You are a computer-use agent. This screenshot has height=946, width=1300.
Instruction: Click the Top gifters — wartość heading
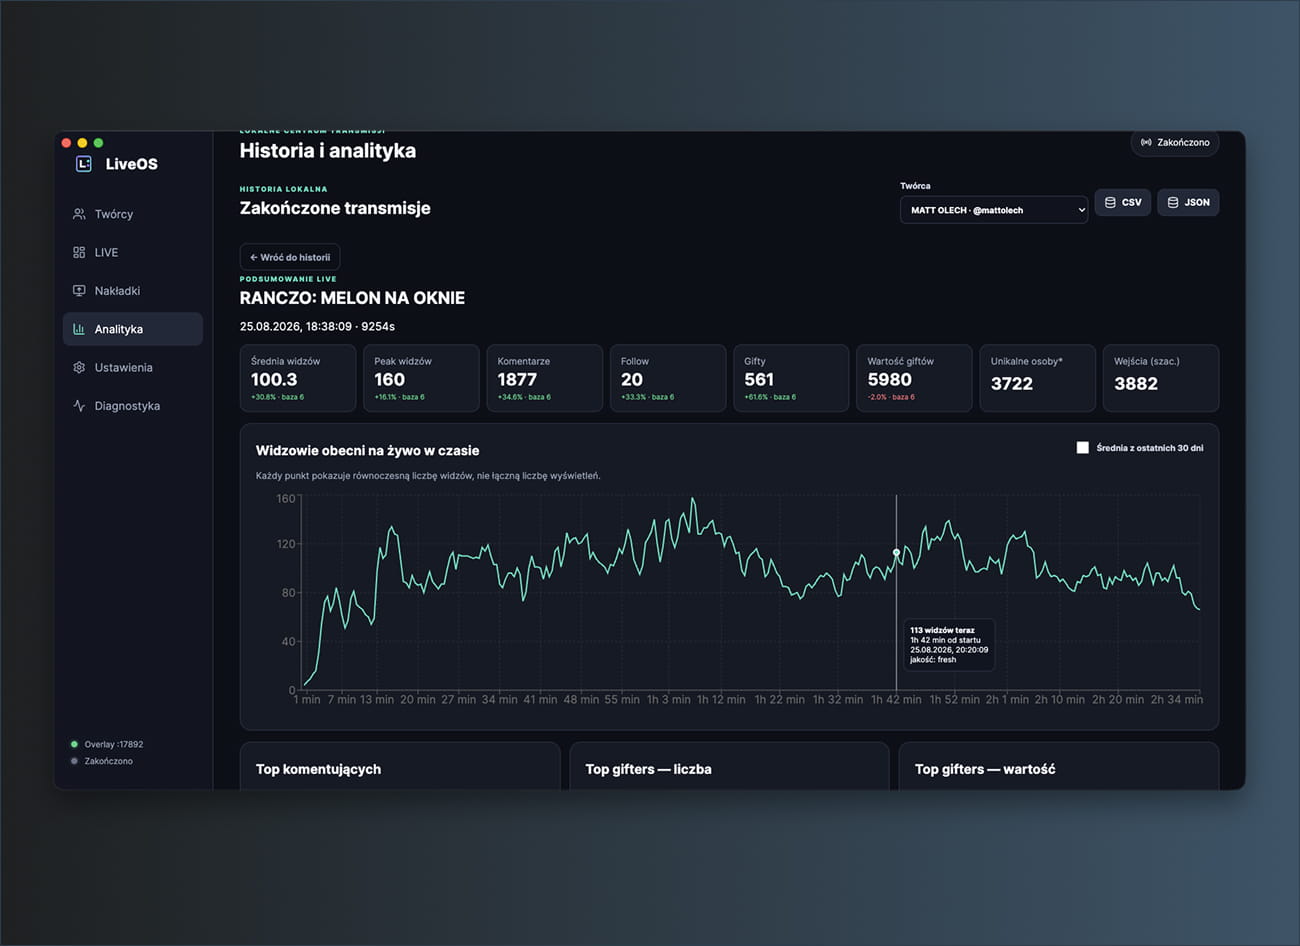coord(985,769)
